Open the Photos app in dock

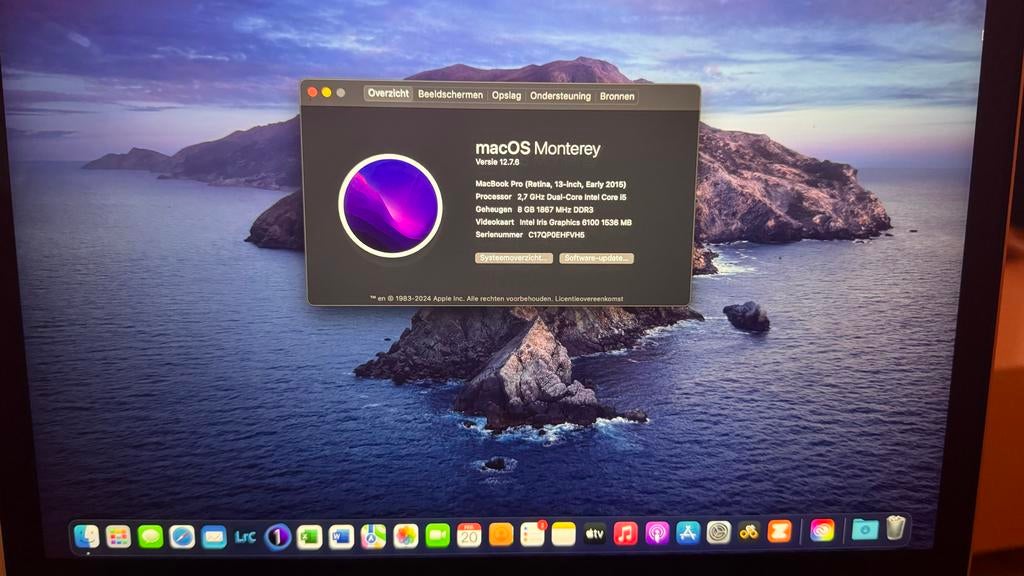pyautogui.click(x=406, y=536)
